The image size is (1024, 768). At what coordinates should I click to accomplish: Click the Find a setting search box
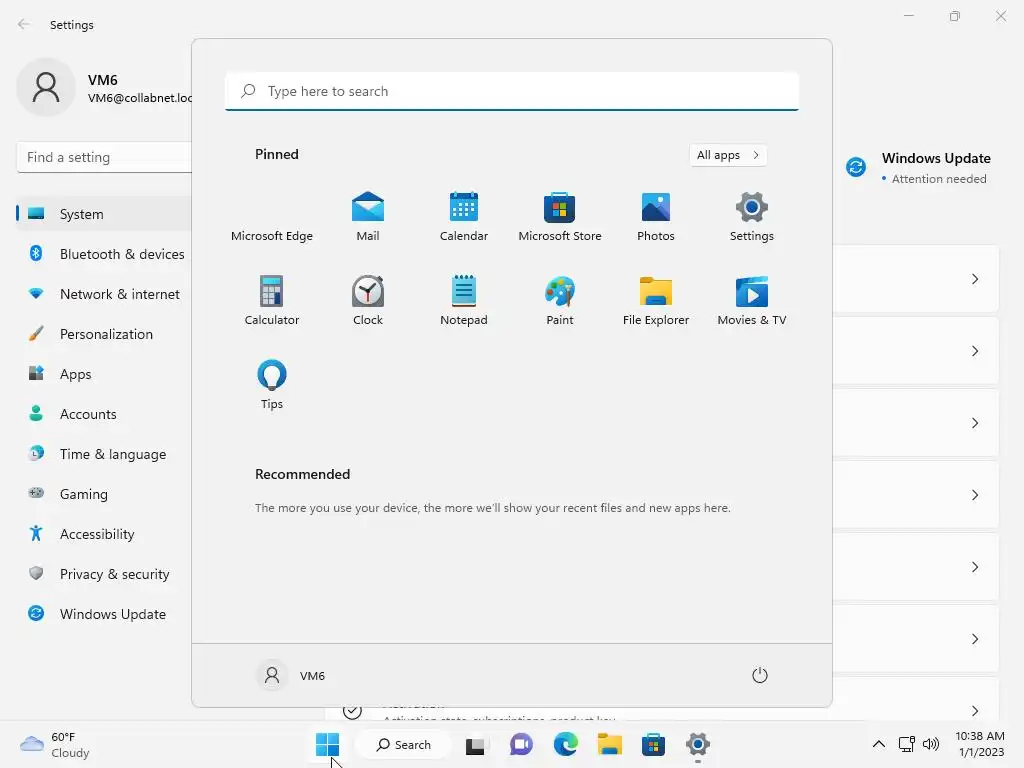104,157
